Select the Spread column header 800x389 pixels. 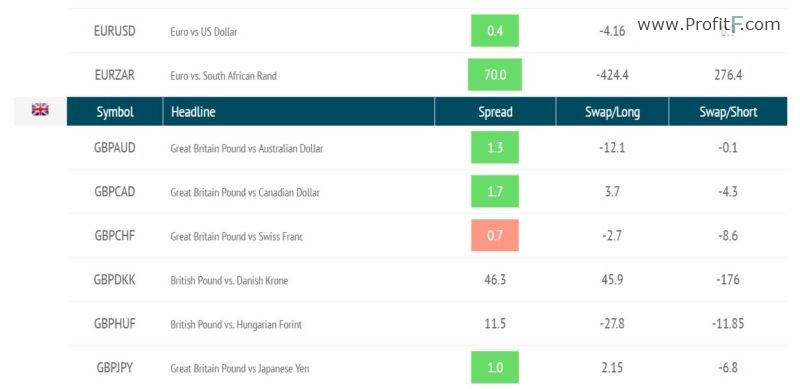click(495, 112)
